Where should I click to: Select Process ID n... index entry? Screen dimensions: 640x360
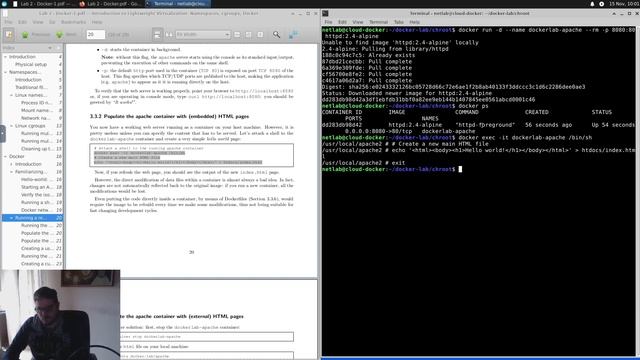36,103
